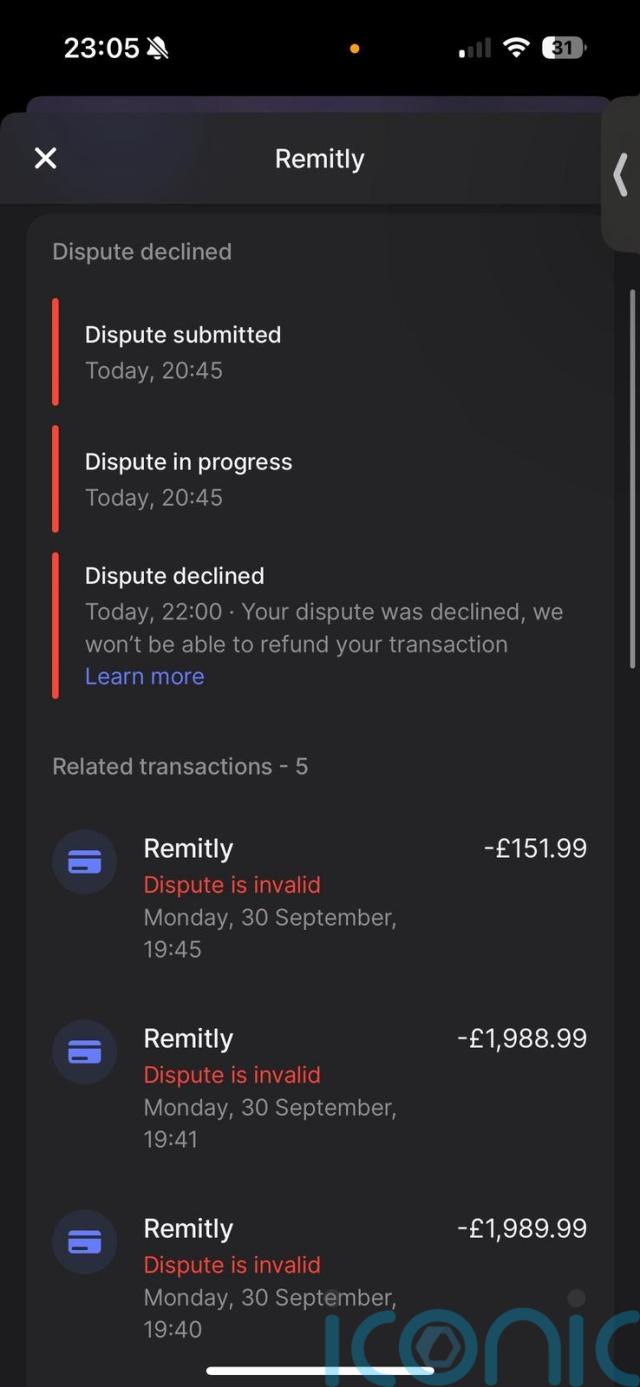Tap the Related transactions - 5 header
640x1387 pixels.
click(x=180, y=767)
